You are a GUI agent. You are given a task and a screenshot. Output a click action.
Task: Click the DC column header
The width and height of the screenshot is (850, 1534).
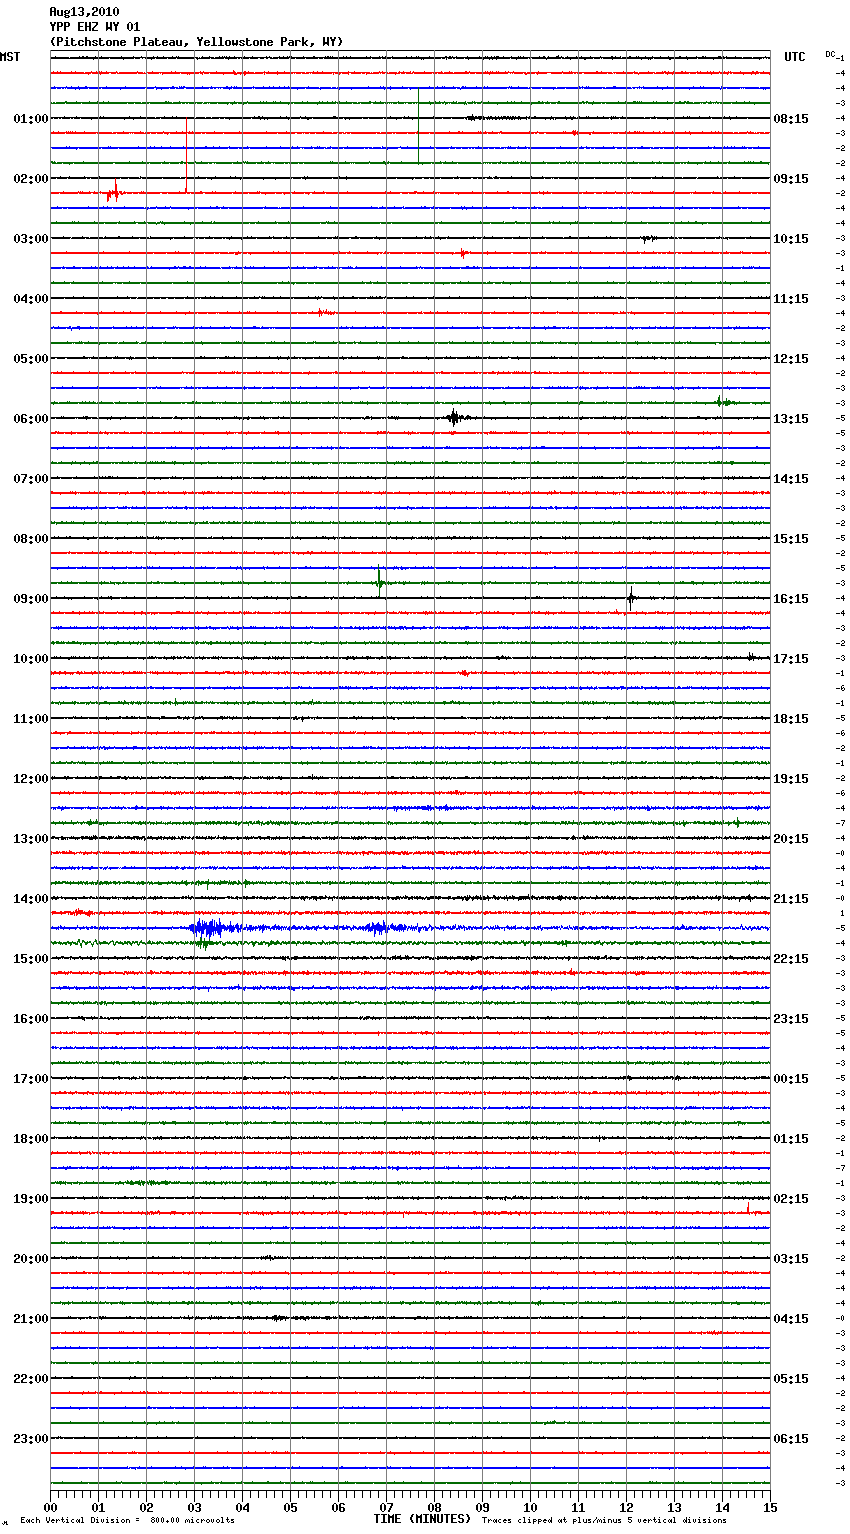click(x=830, y=54)
